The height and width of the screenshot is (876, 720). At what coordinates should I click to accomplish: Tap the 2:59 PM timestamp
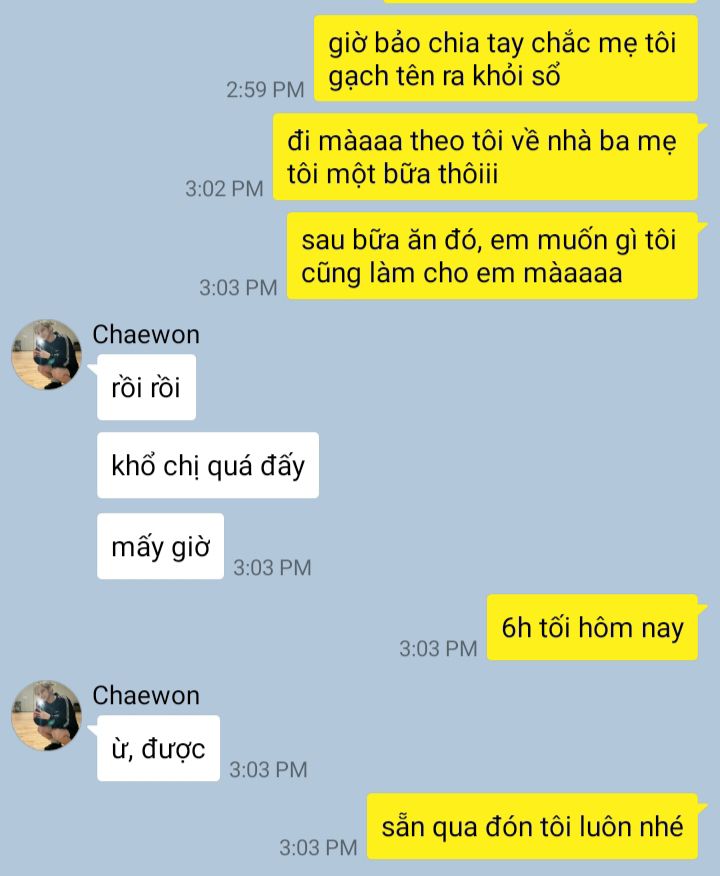[265, 89]
